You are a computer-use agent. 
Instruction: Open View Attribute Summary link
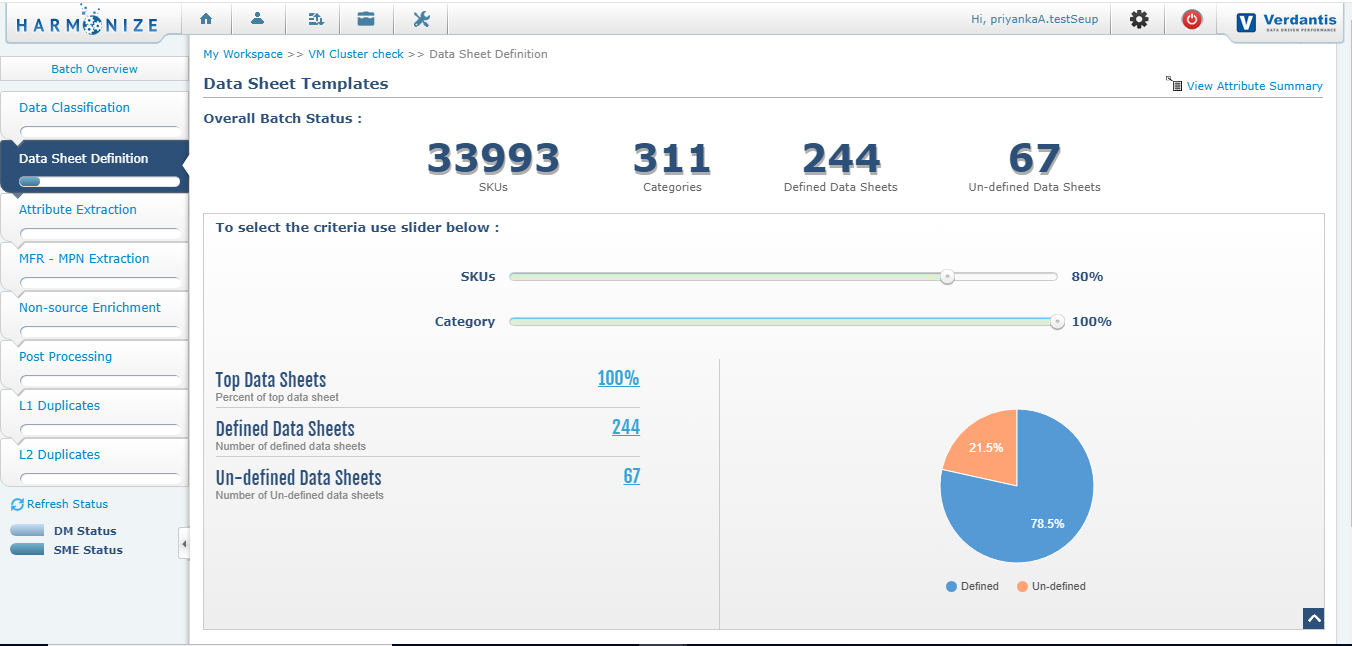pyautogui.click(x=1254, y=86)
